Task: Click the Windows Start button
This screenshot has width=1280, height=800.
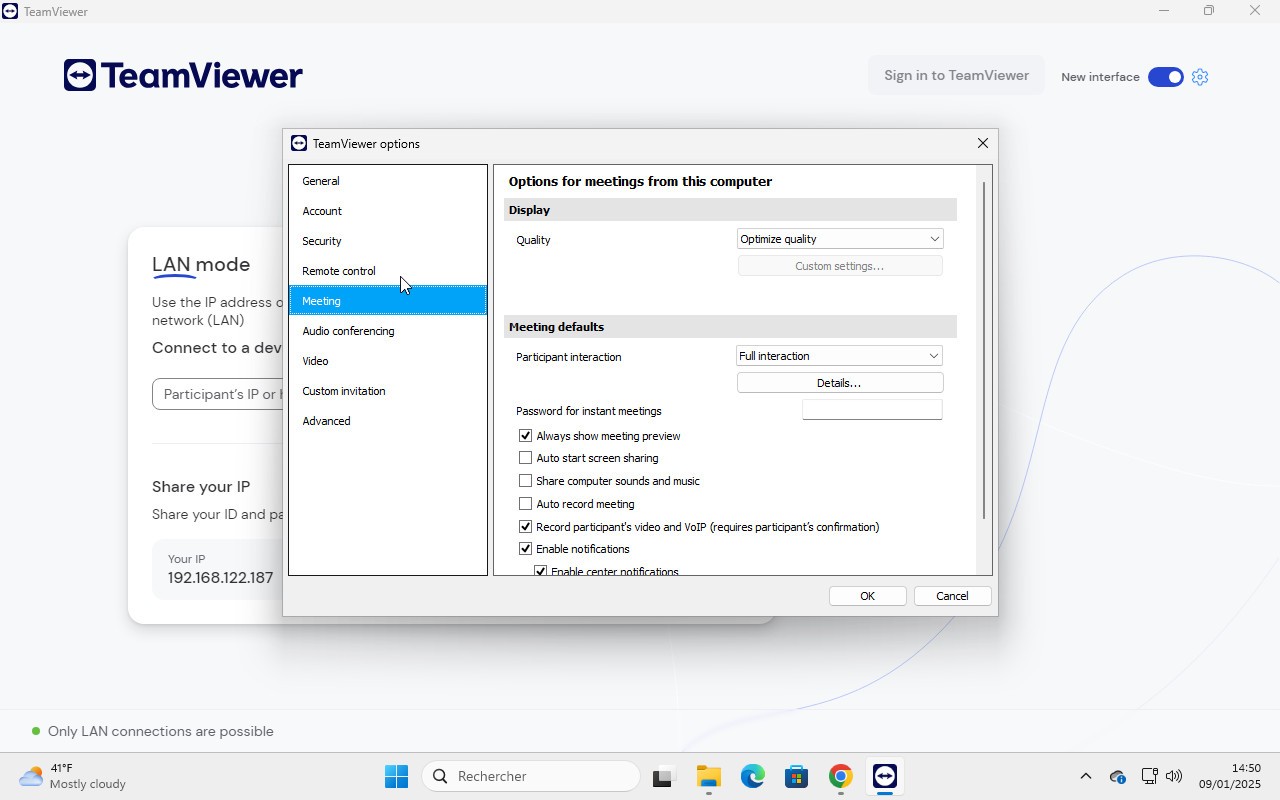Action: (x=396, y=776)
